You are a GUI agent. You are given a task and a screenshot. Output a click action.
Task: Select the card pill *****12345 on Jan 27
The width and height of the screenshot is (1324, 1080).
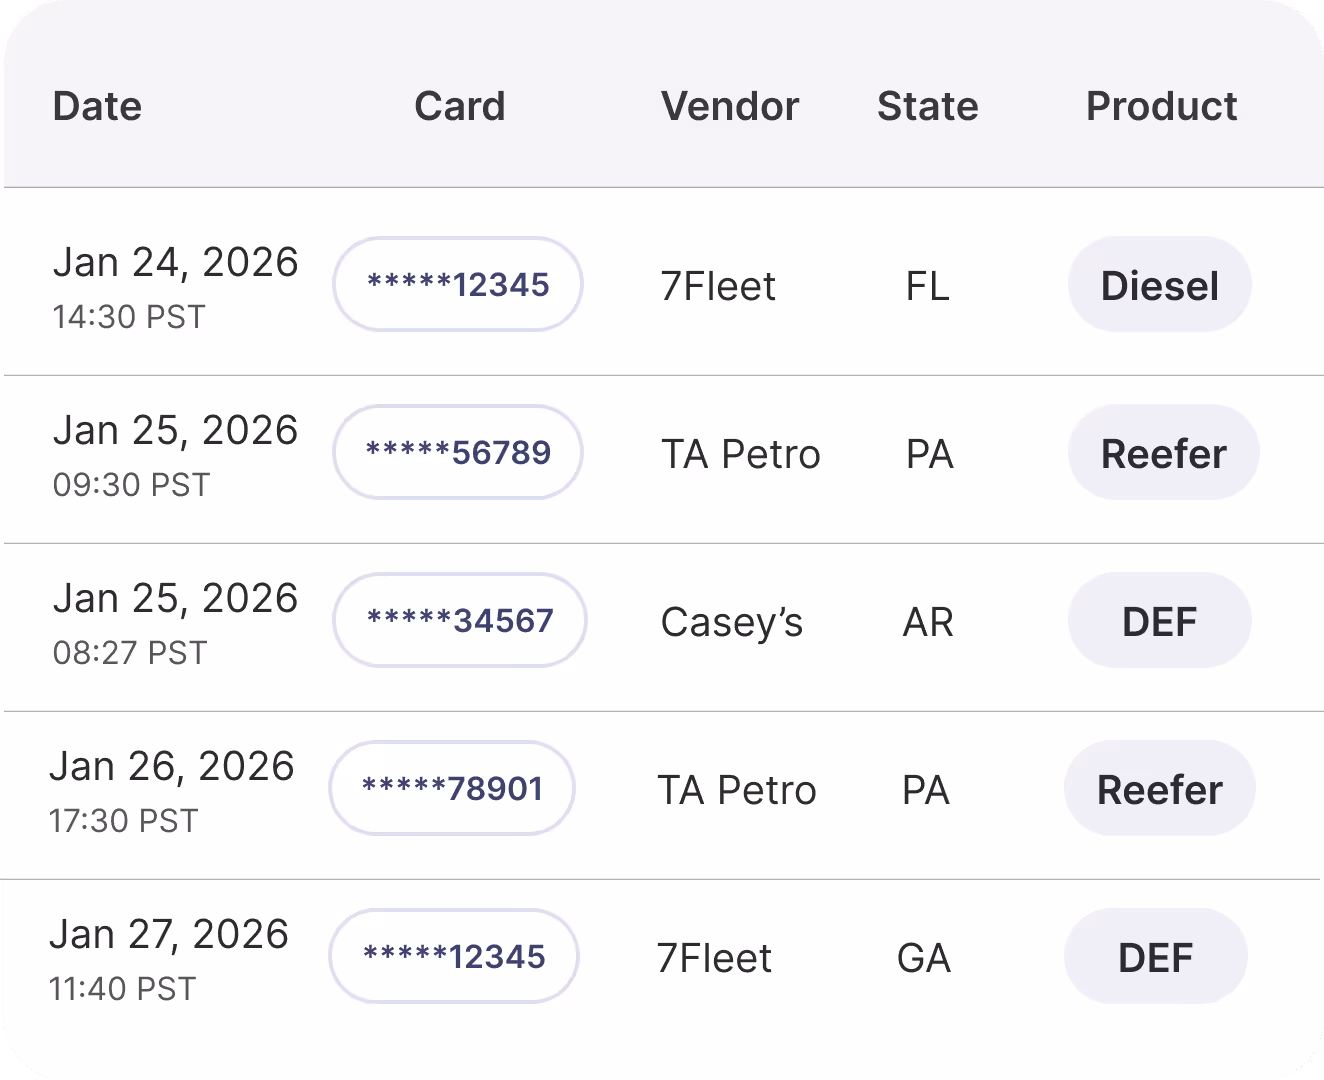click(x=453, y=956)
